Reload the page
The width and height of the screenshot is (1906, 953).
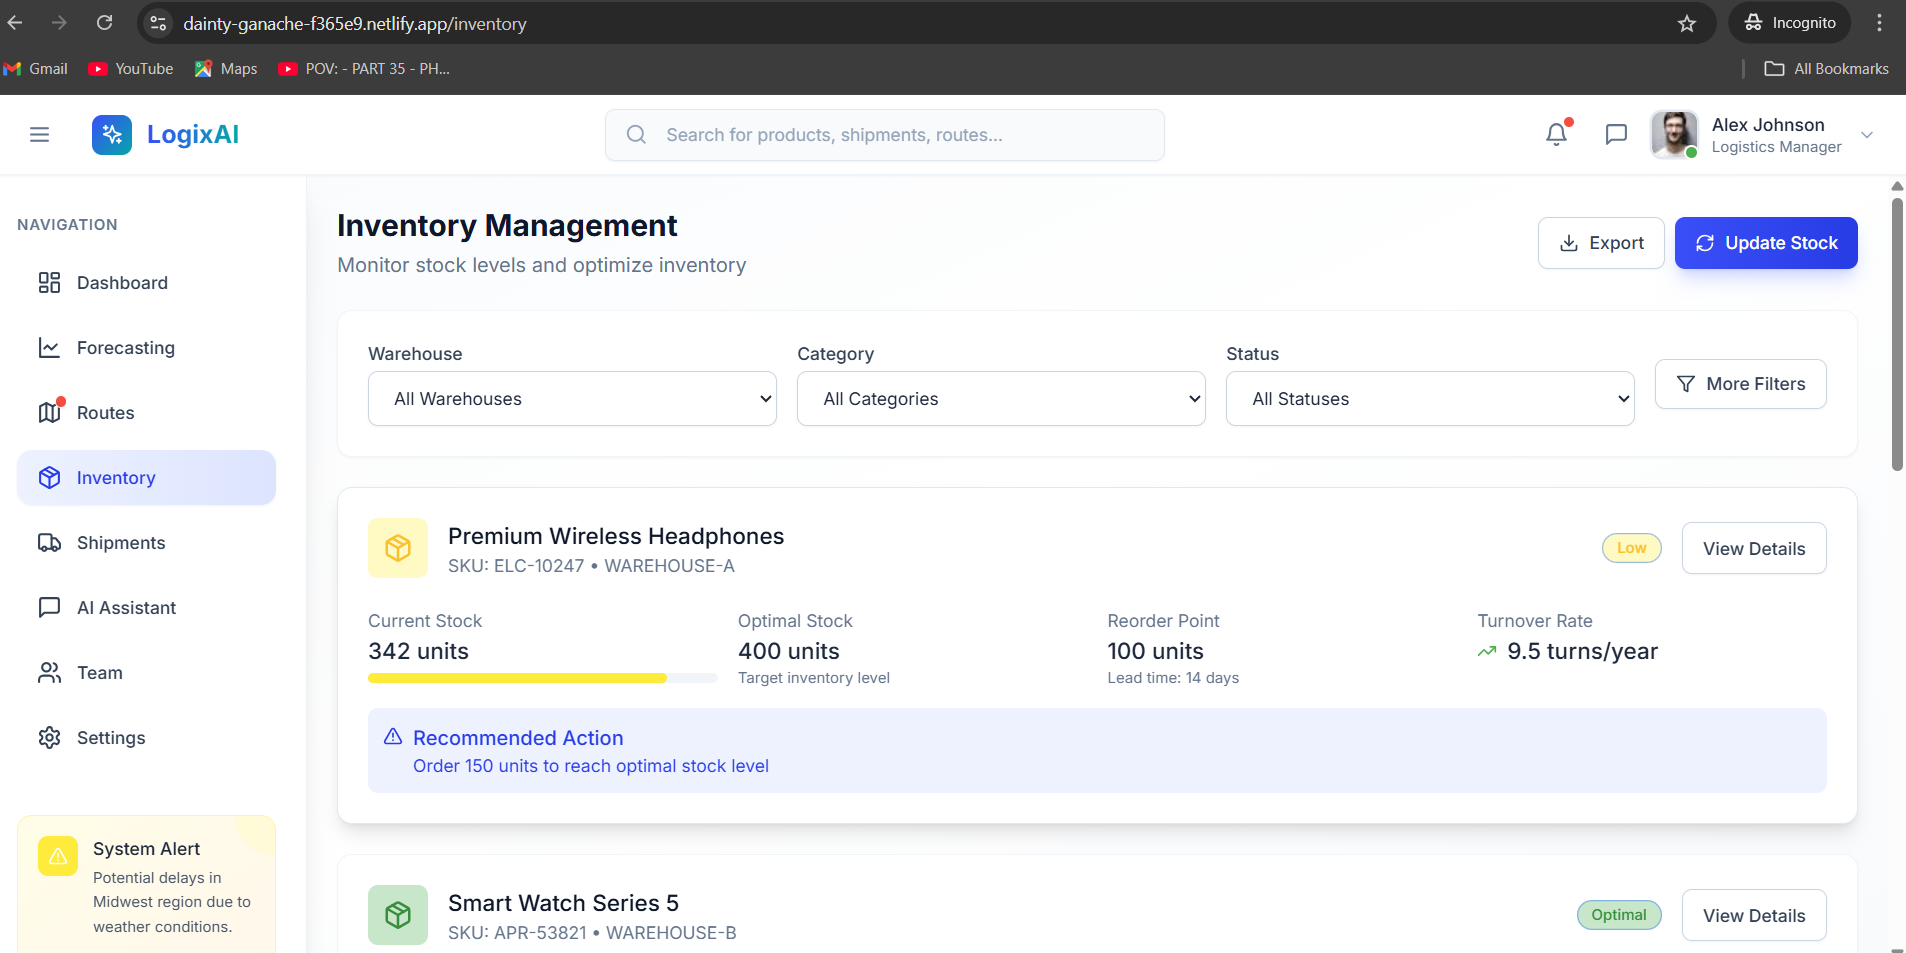[104, 23]
